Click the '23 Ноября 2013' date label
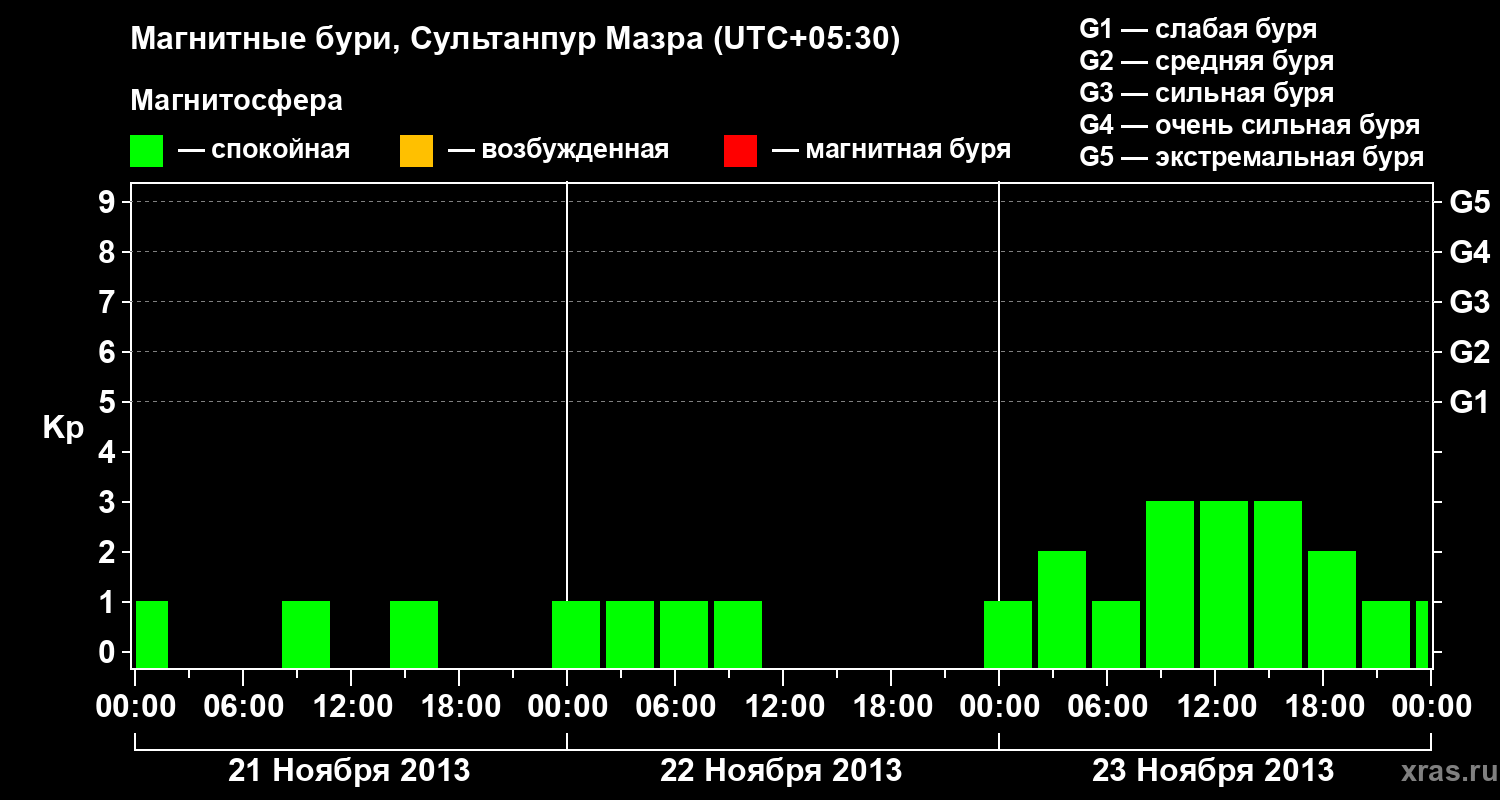The image size is (1500, 800). pyautogui.click(x=1213, y=771)
